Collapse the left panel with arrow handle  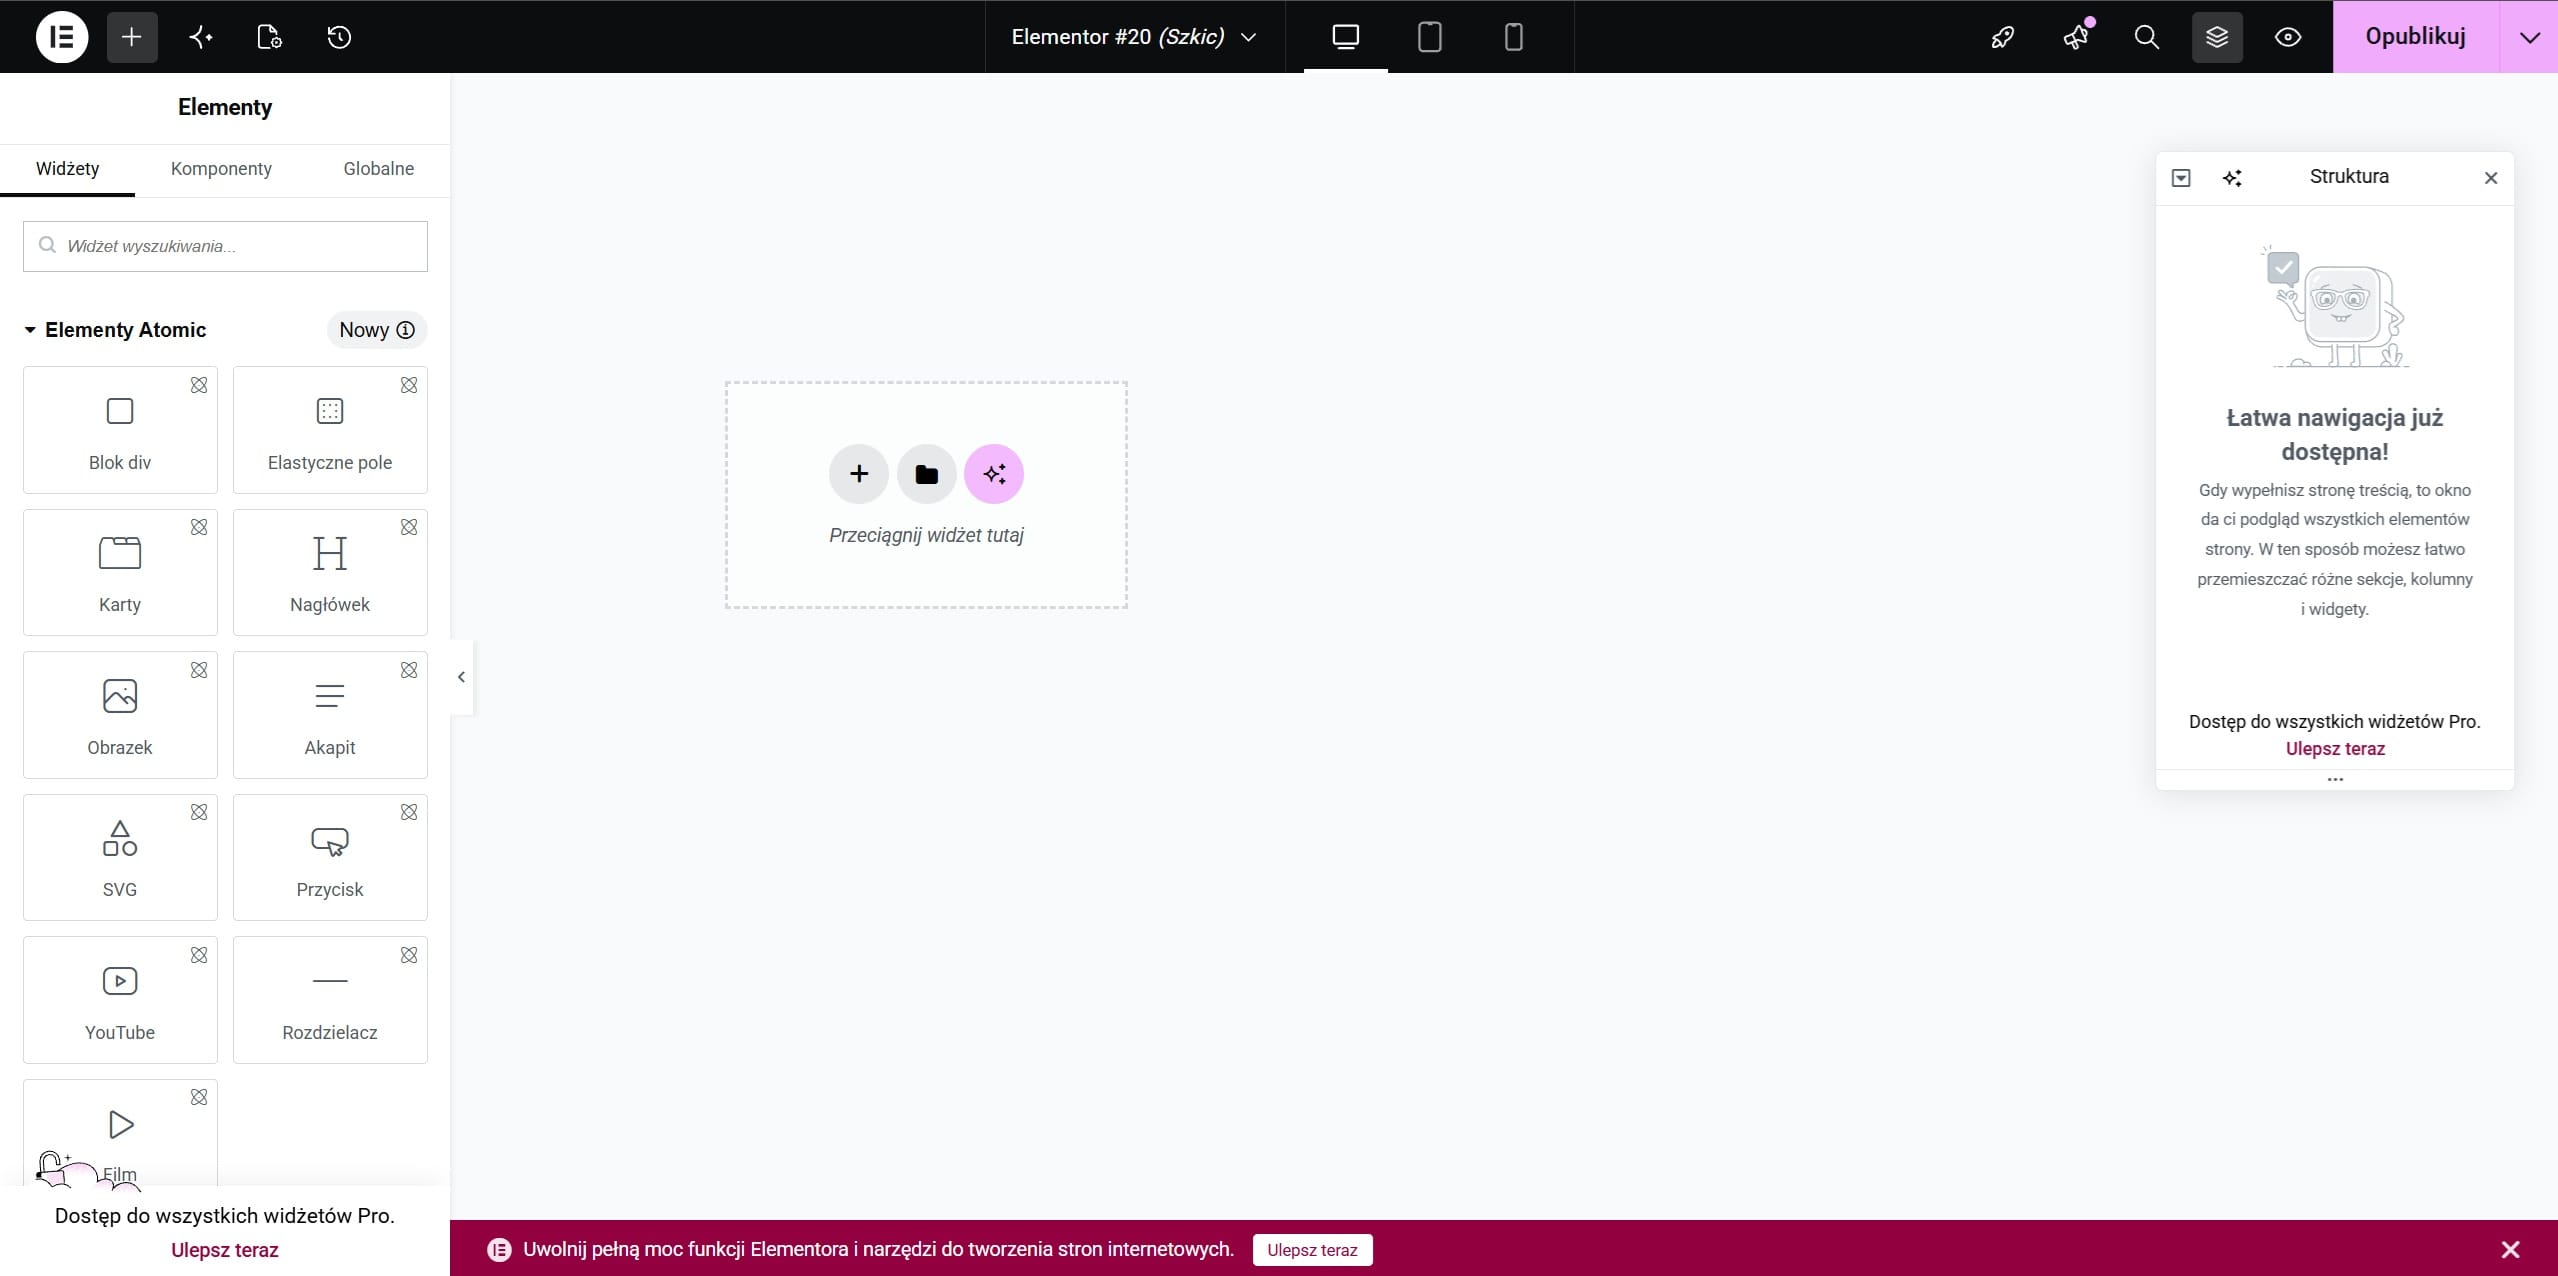point(461,677)
